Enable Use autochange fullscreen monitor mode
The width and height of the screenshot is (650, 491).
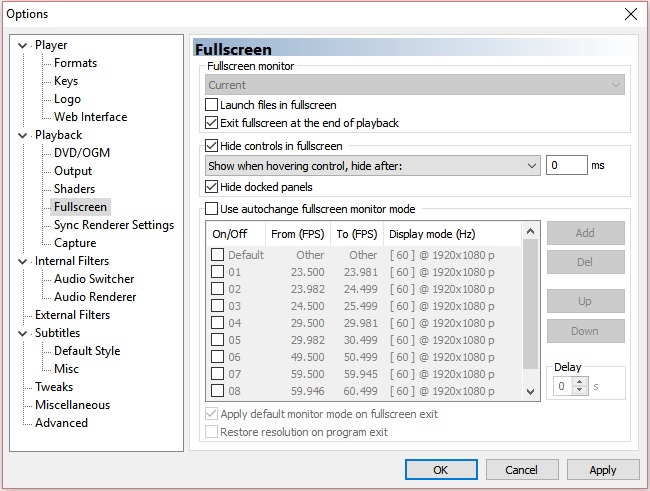[x=211, y=209]
